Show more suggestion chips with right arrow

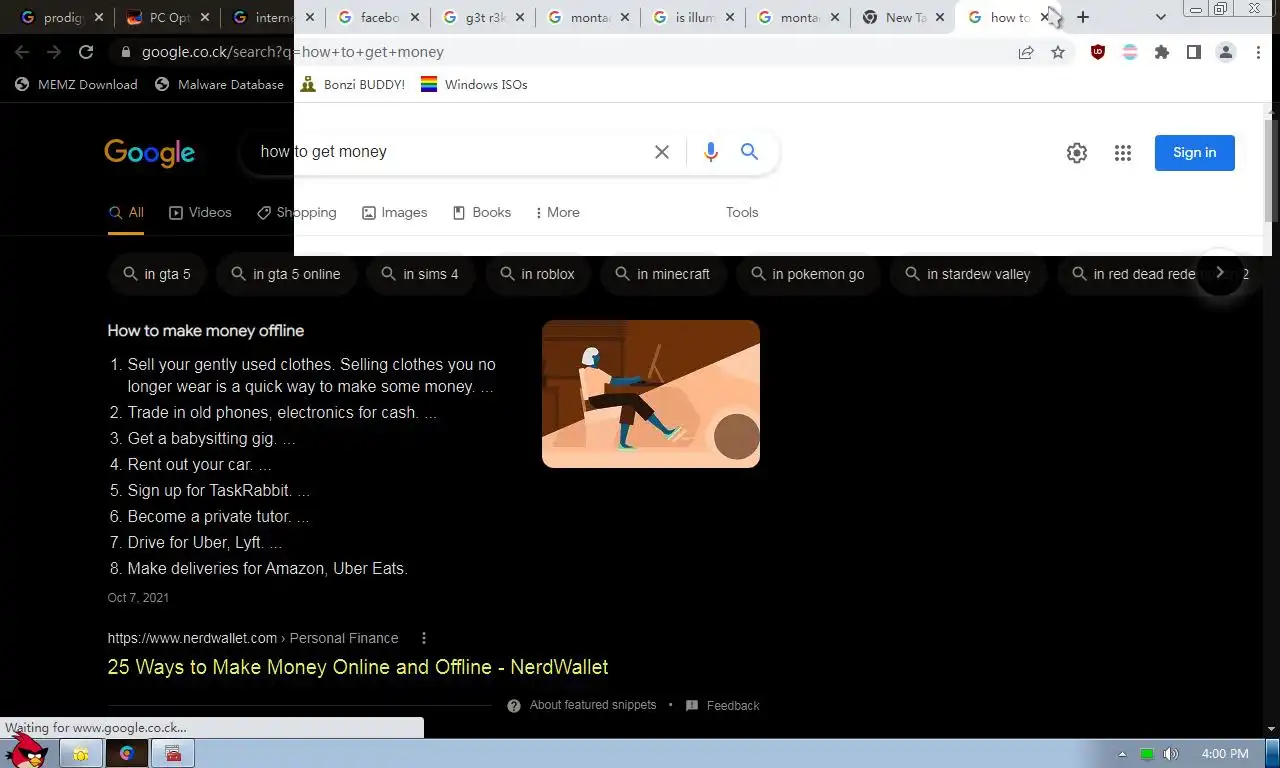click(1219, 273)
